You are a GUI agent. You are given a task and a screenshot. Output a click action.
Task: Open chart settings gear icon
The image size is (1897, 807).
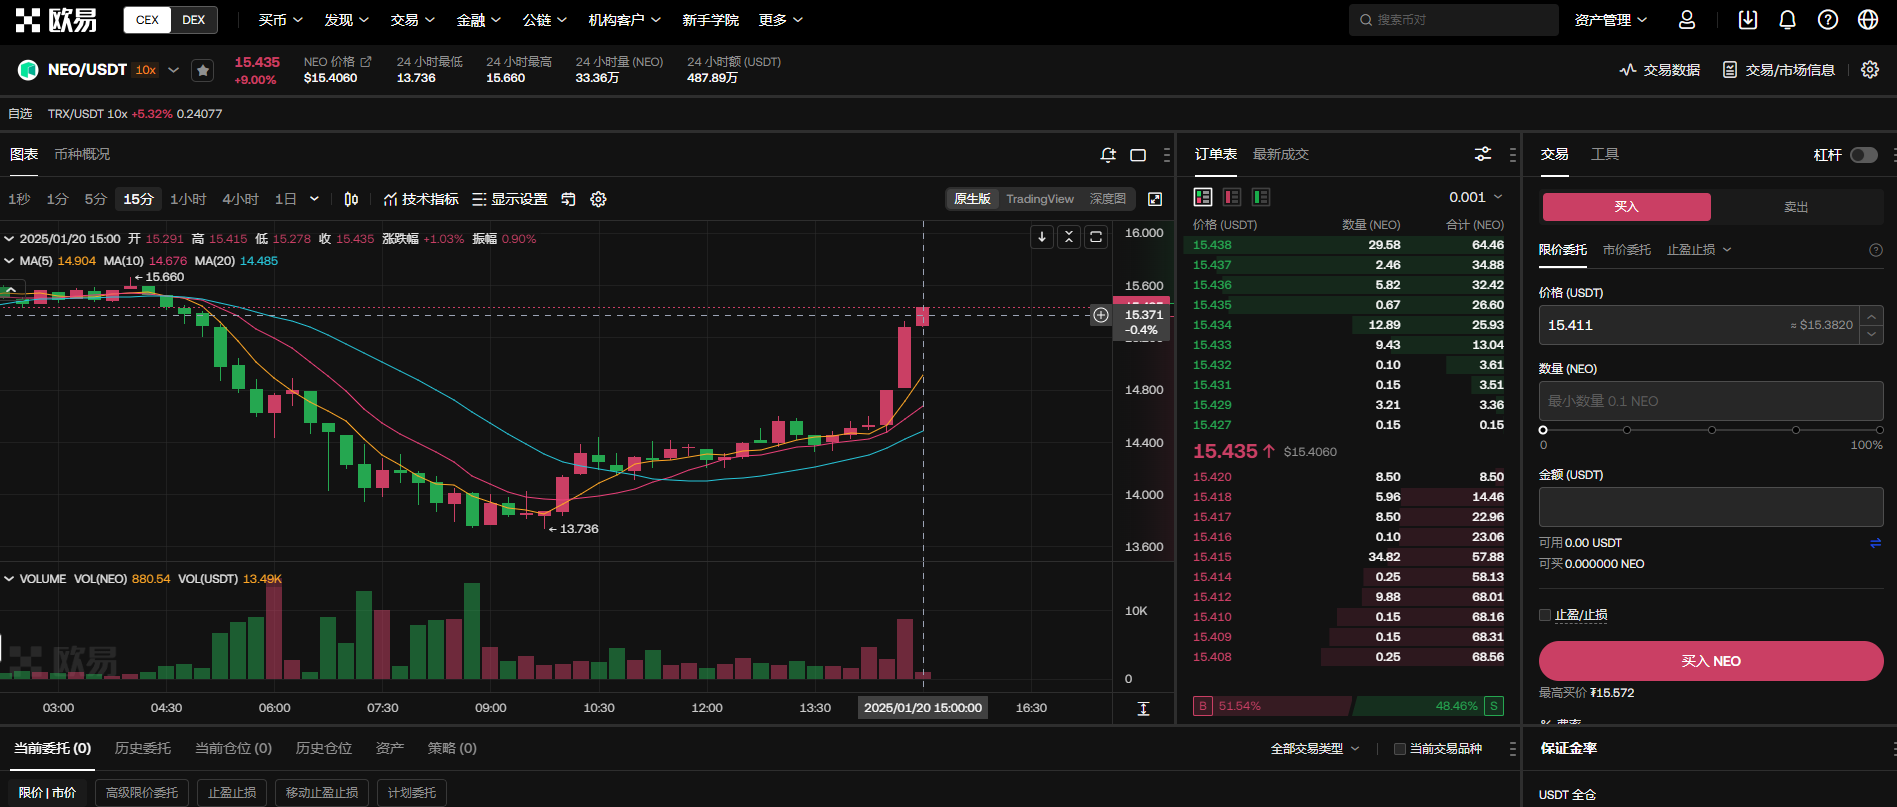(x=598, y=199)
